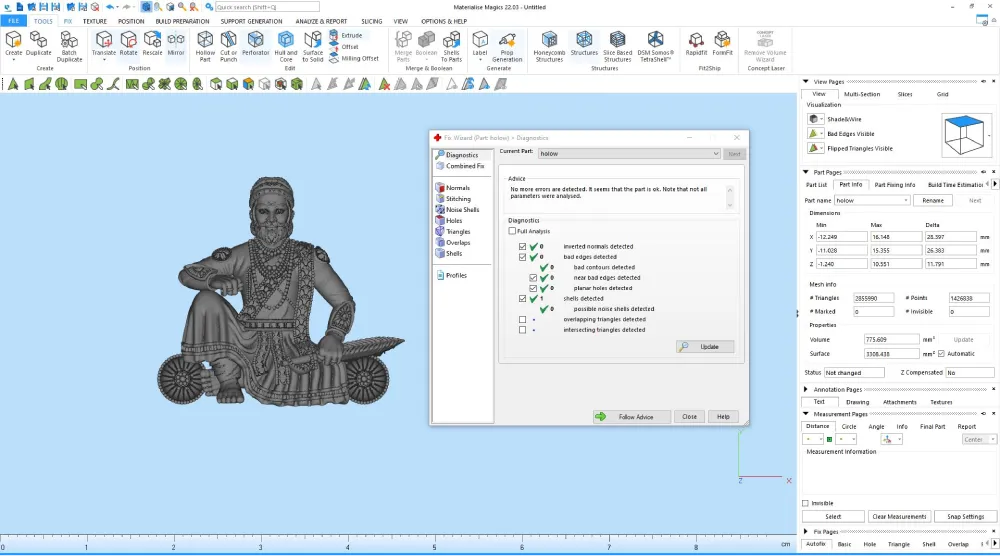
Task: Click the Quick search field
Action: pyautogui.click(x=267, y=7)
